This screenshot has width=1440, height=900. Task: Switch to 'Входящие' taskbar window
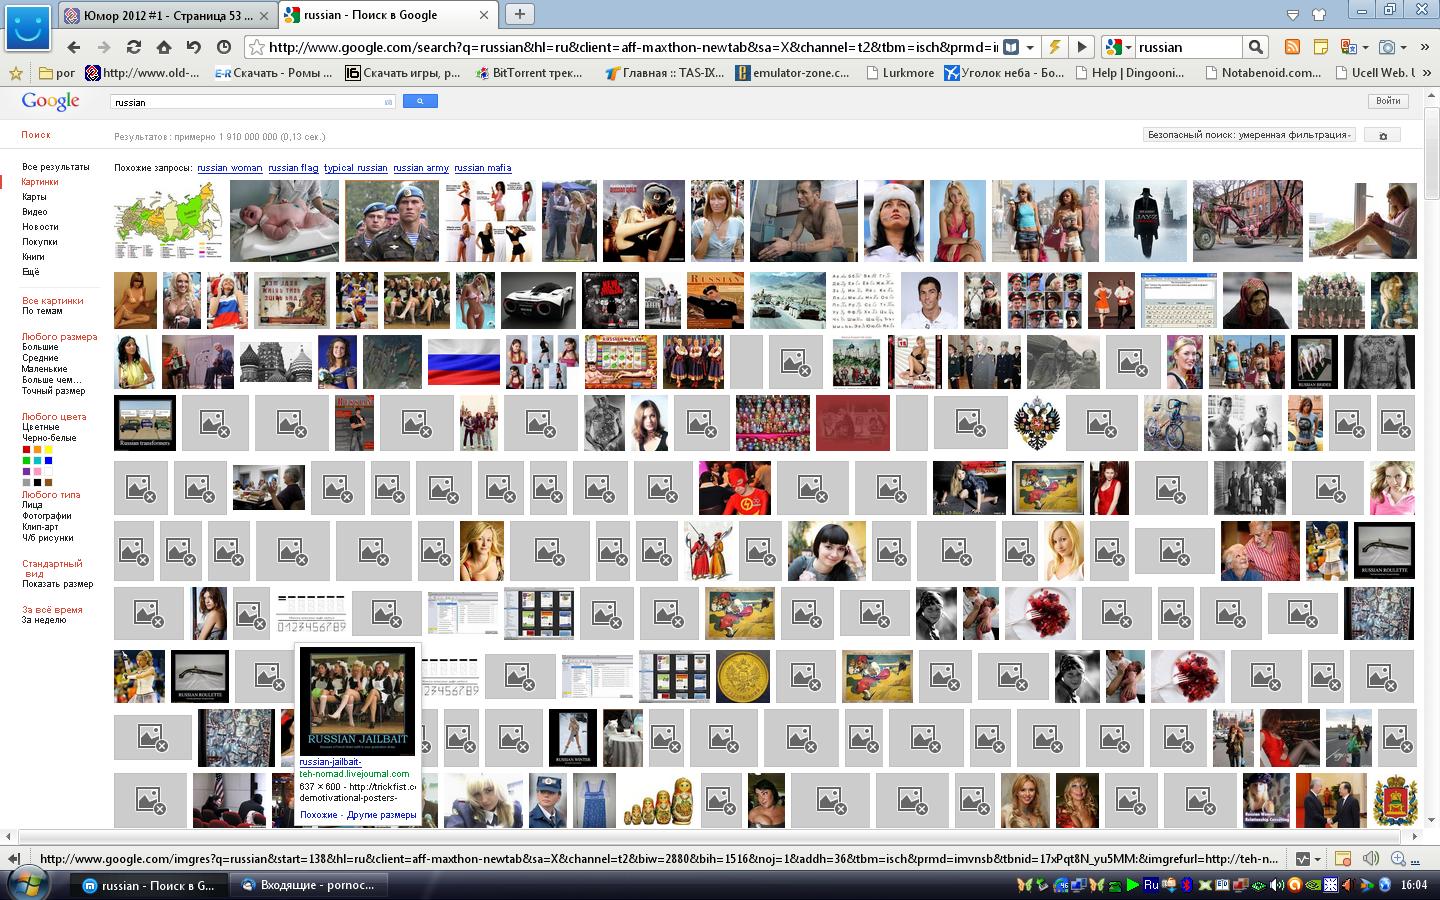coord(307,885)
